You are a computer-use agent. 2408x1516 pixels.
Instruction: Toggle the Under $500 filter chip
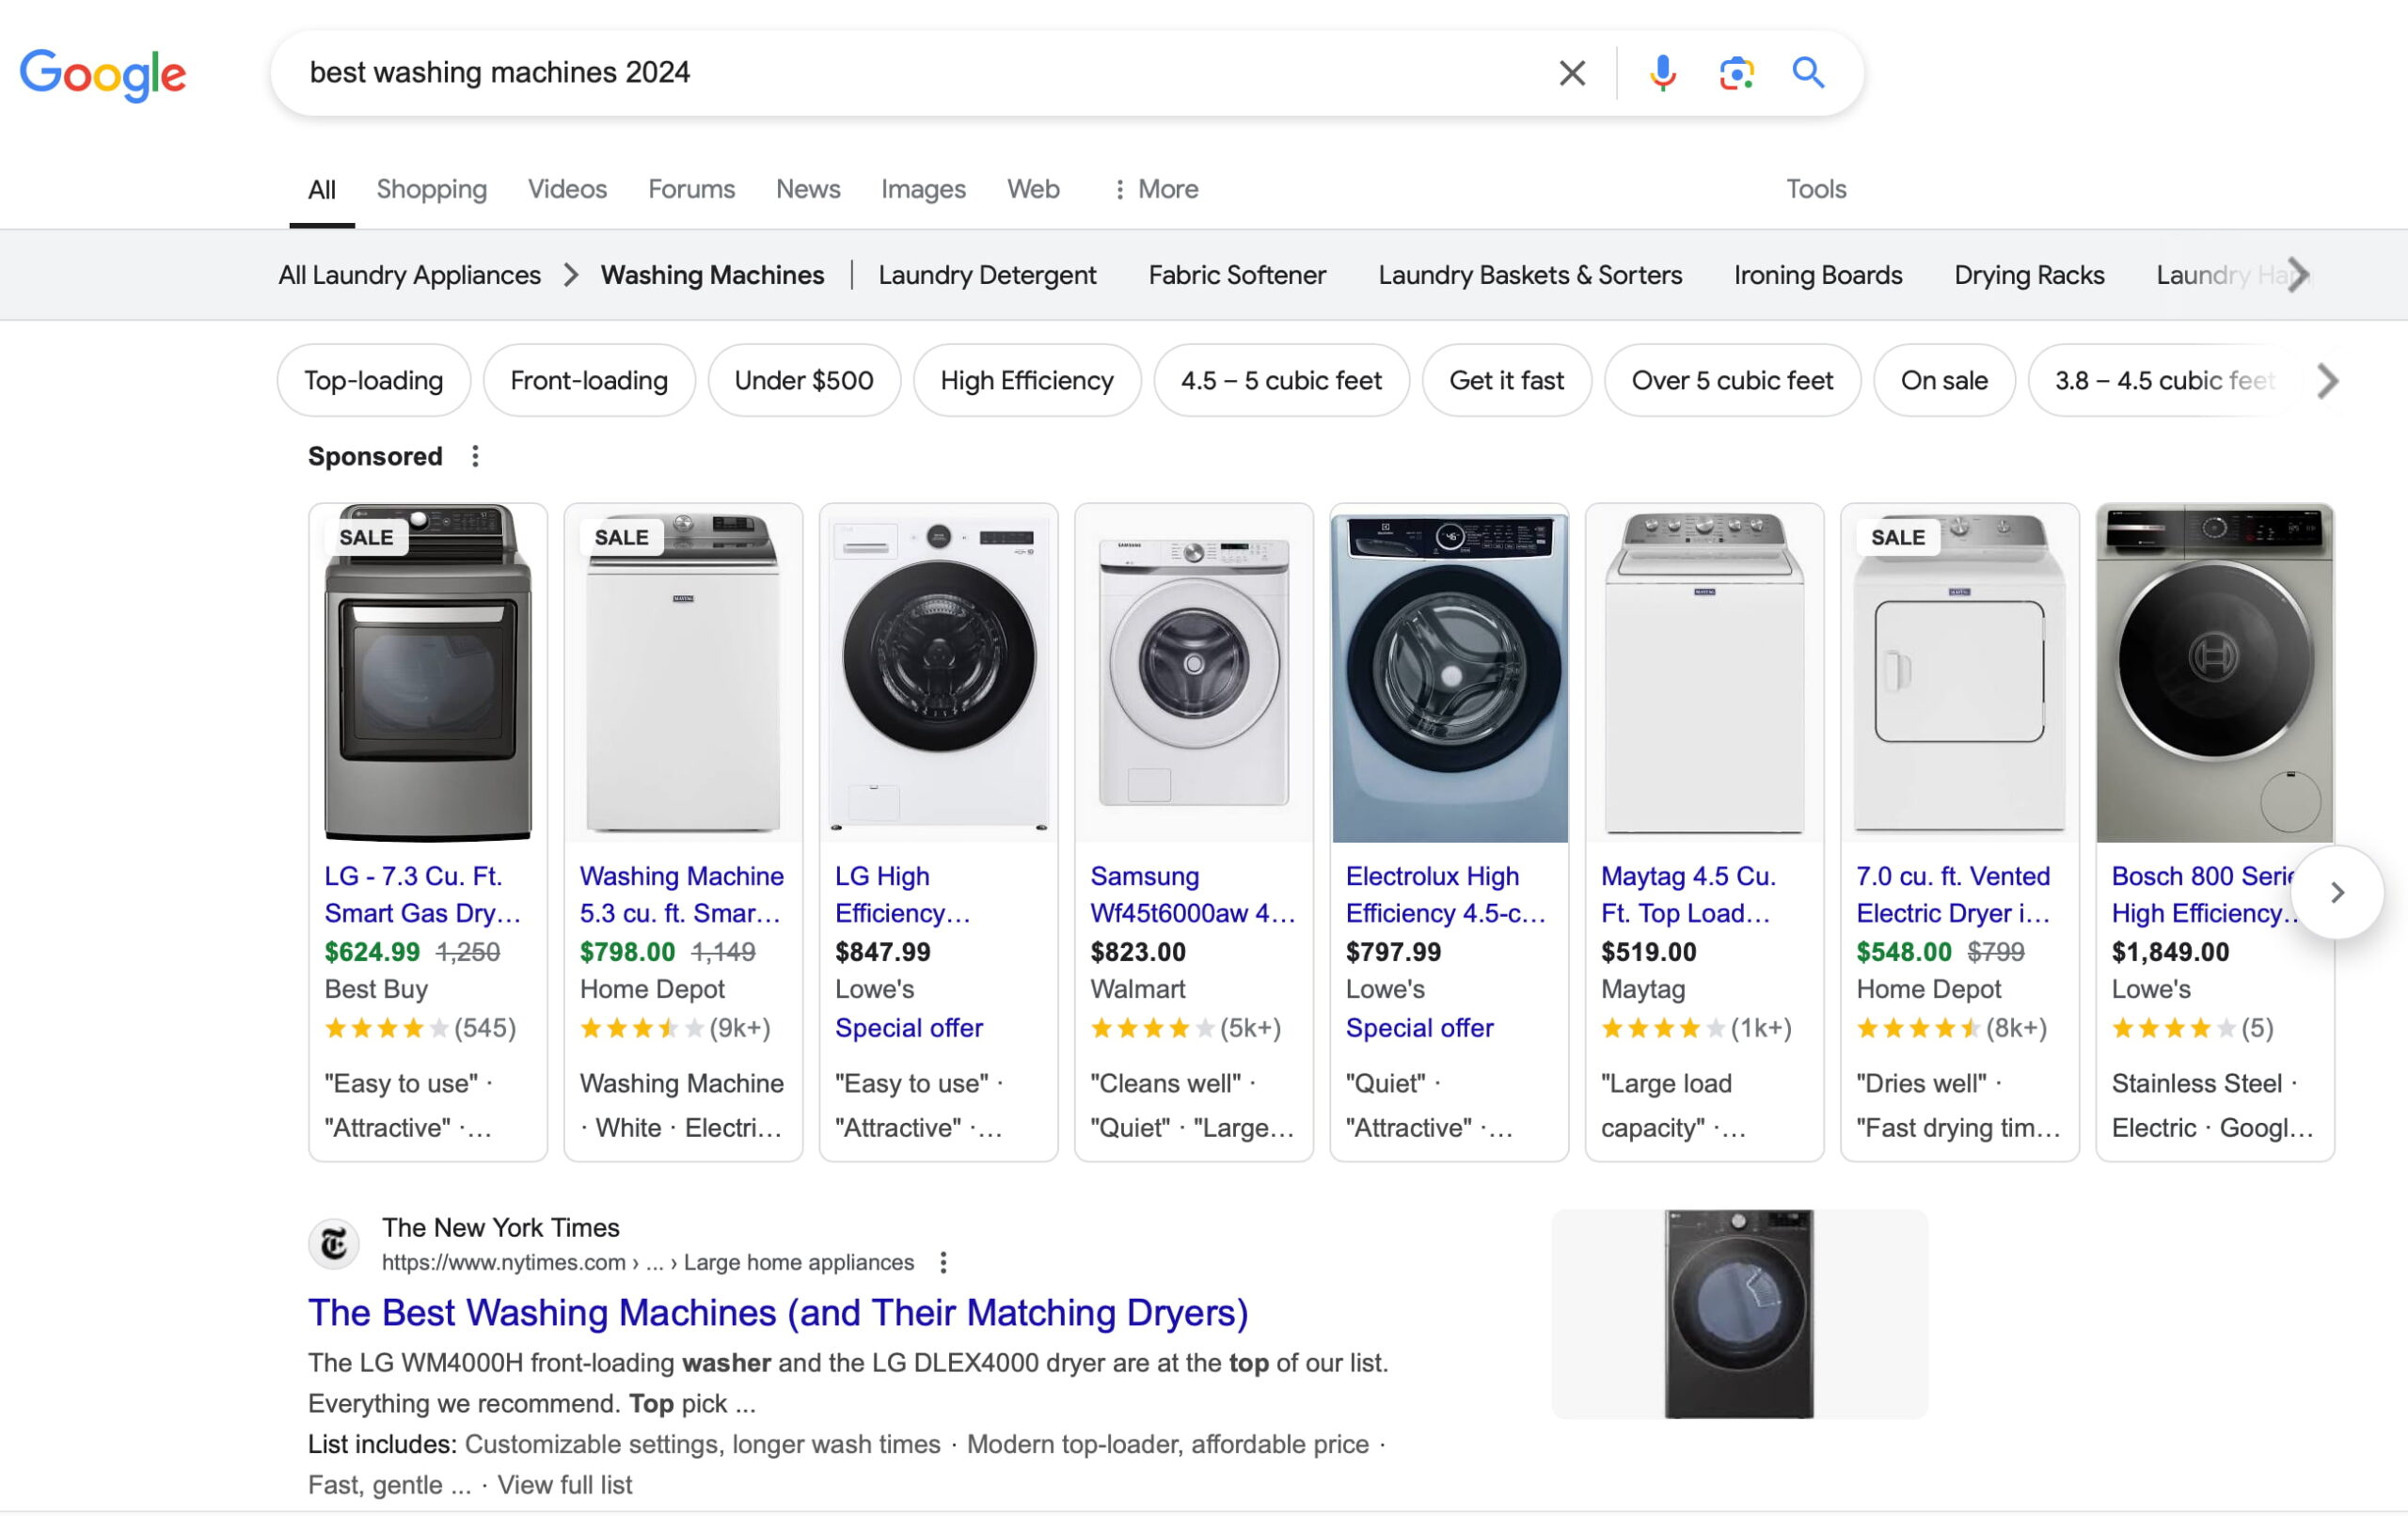[x=804, y=380]
